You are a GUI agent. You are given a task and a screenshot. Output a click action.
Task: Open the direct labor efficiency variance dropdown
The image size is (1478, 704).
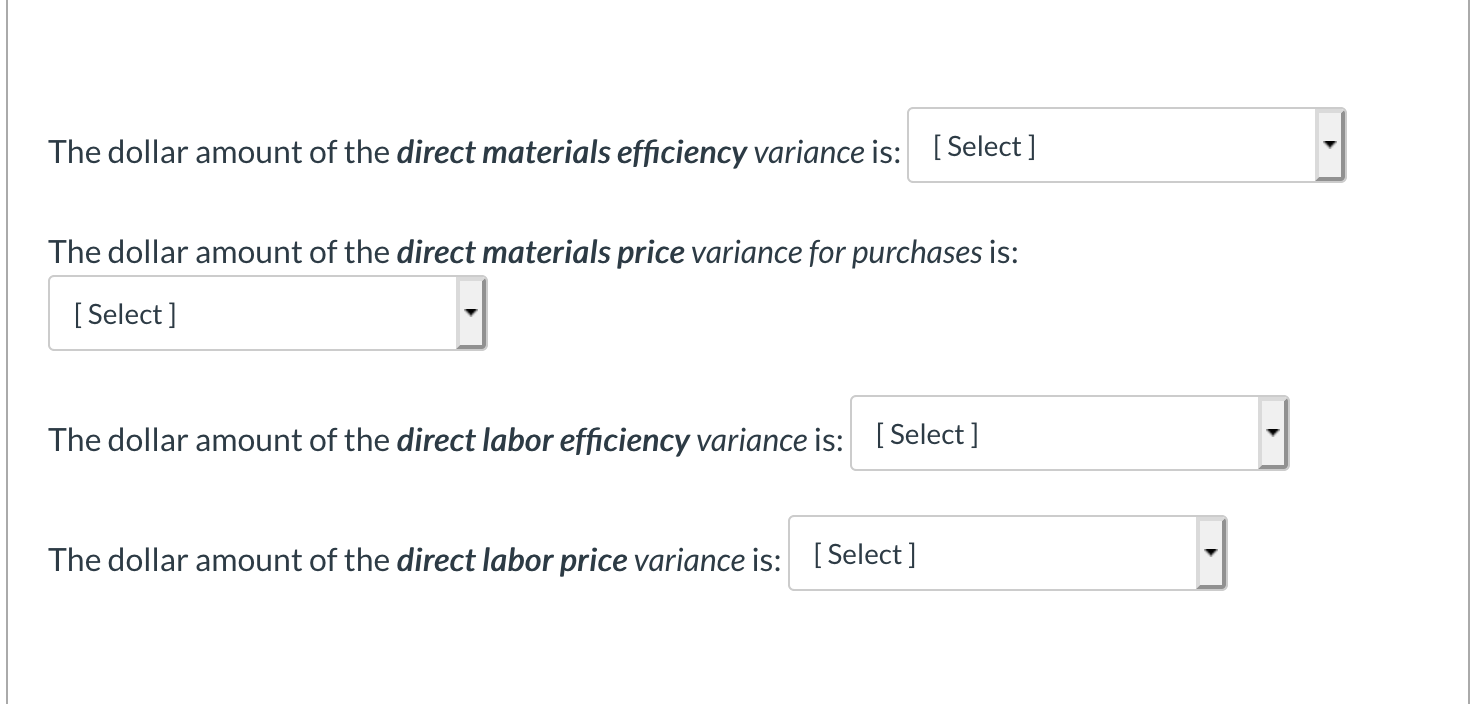click(1055, 434)
